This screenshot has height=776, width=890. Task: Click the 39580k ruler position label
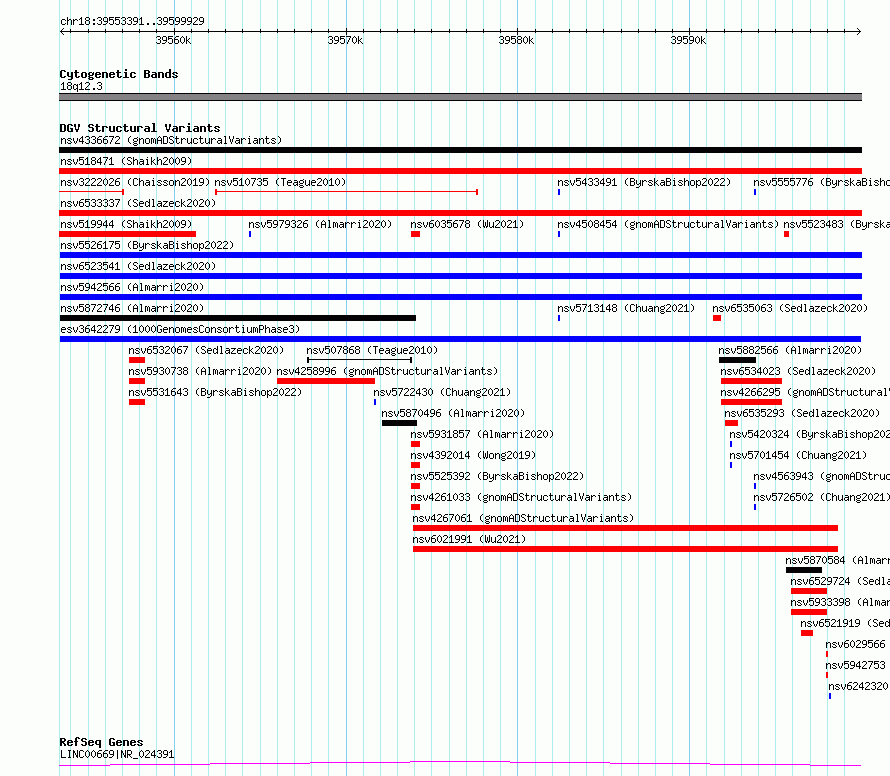(x=516, y=40)
